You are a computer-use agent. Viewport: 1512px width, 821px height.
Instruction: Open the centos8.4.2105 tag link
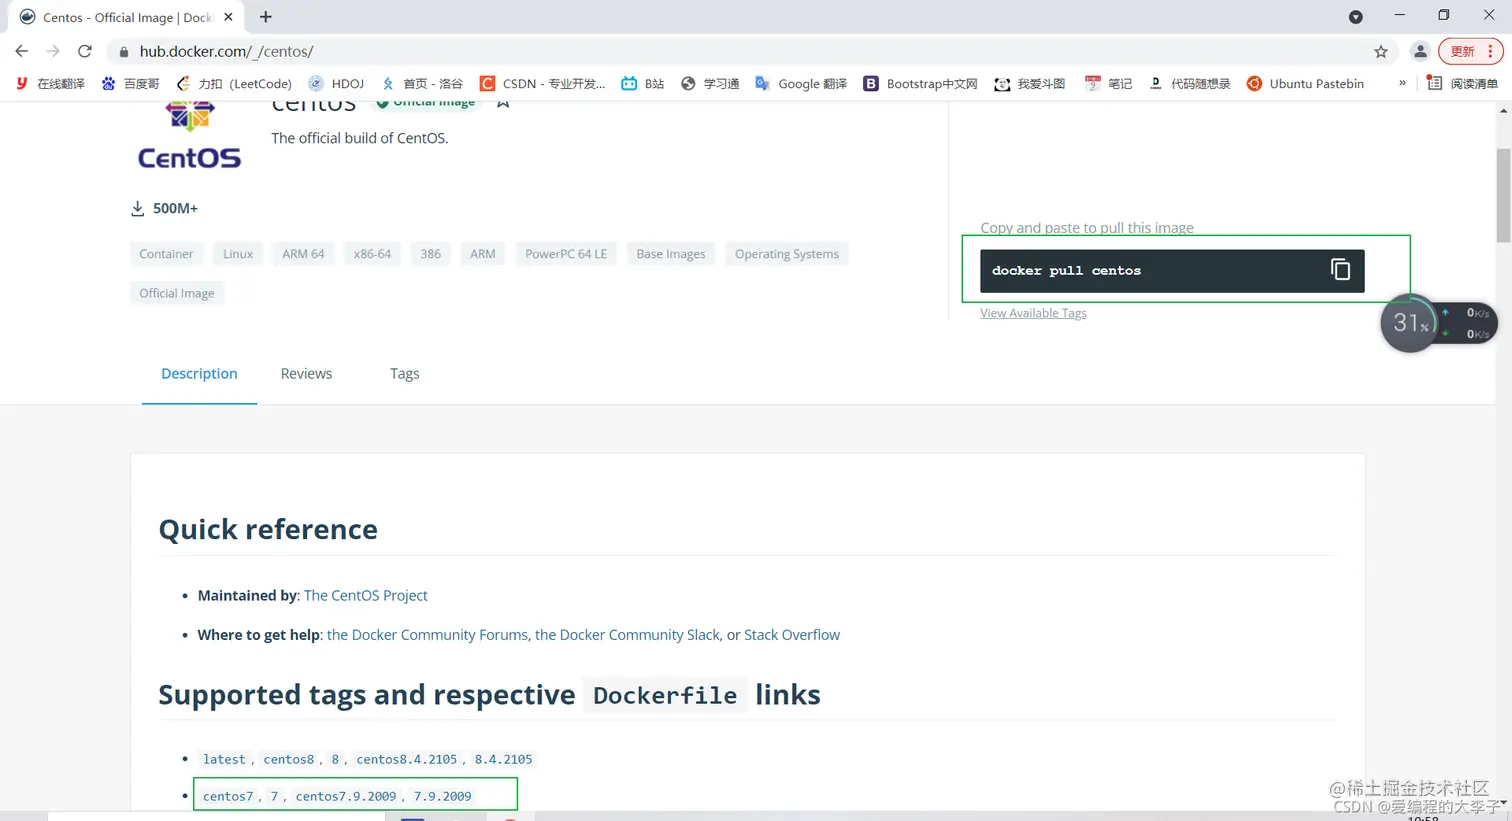407,759
